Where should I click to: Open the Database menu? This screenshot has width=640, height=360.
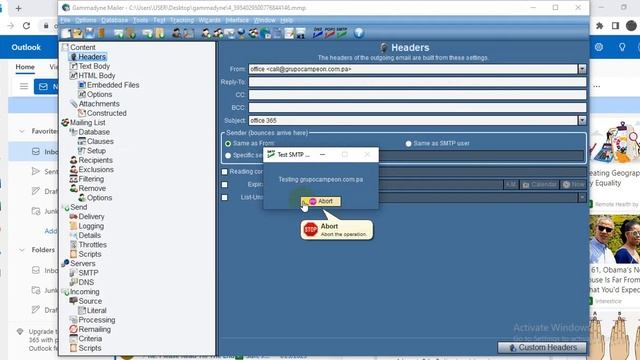[x=114, y=20]
